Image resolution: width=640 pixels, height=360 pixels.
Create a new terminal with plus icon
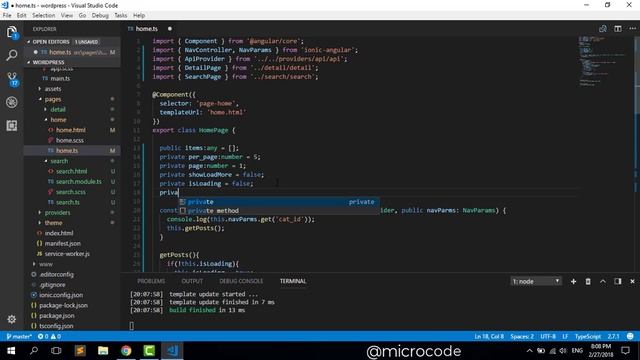coord(573,281)
